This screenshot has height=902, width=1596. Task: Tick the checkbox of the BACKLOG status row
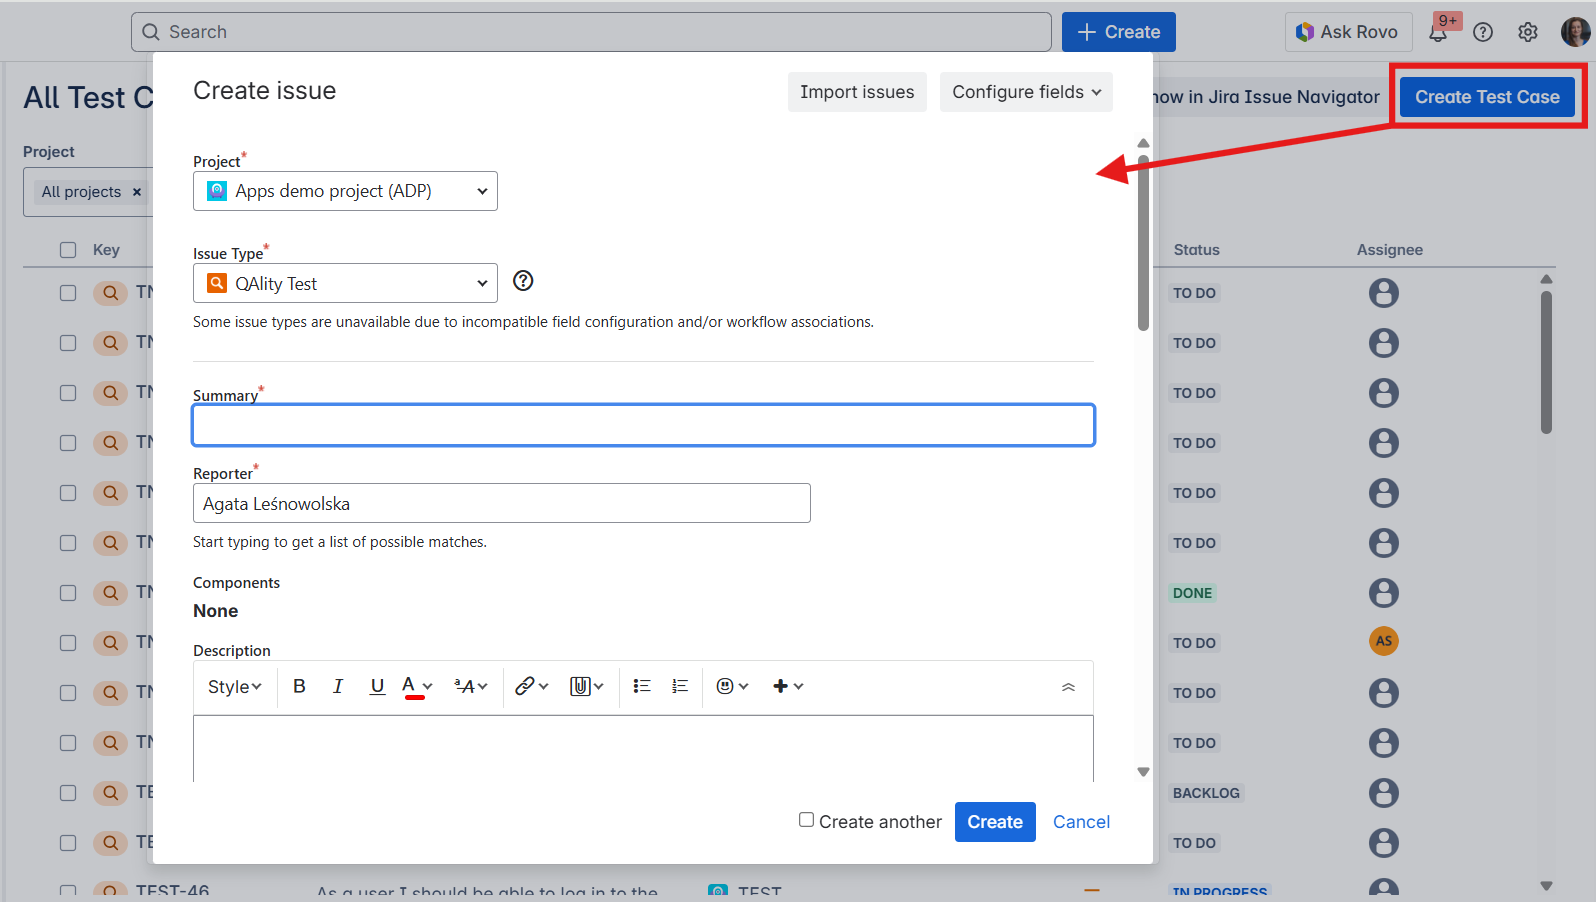68,793
